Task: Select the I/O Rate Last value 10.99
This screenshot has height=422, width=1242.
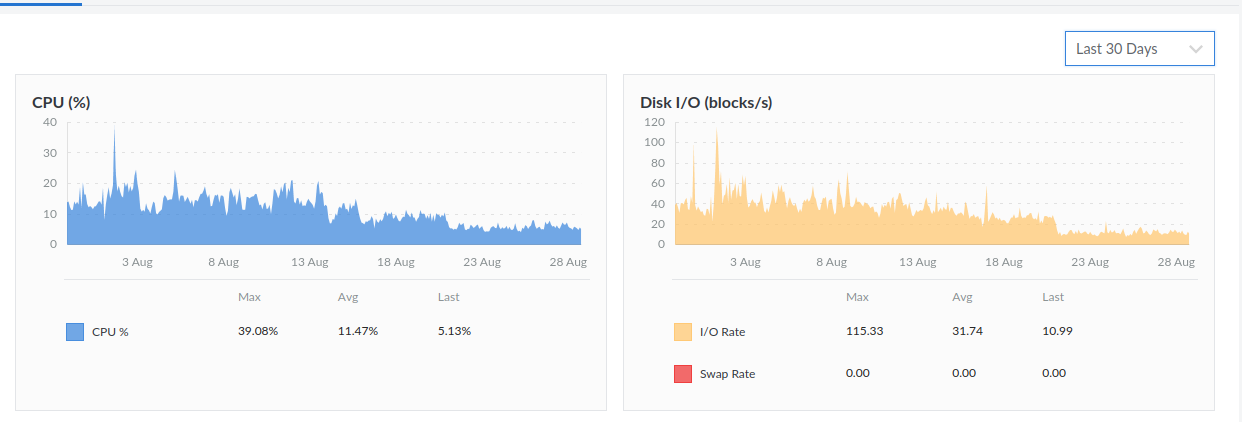Action: pos(1057,331)
